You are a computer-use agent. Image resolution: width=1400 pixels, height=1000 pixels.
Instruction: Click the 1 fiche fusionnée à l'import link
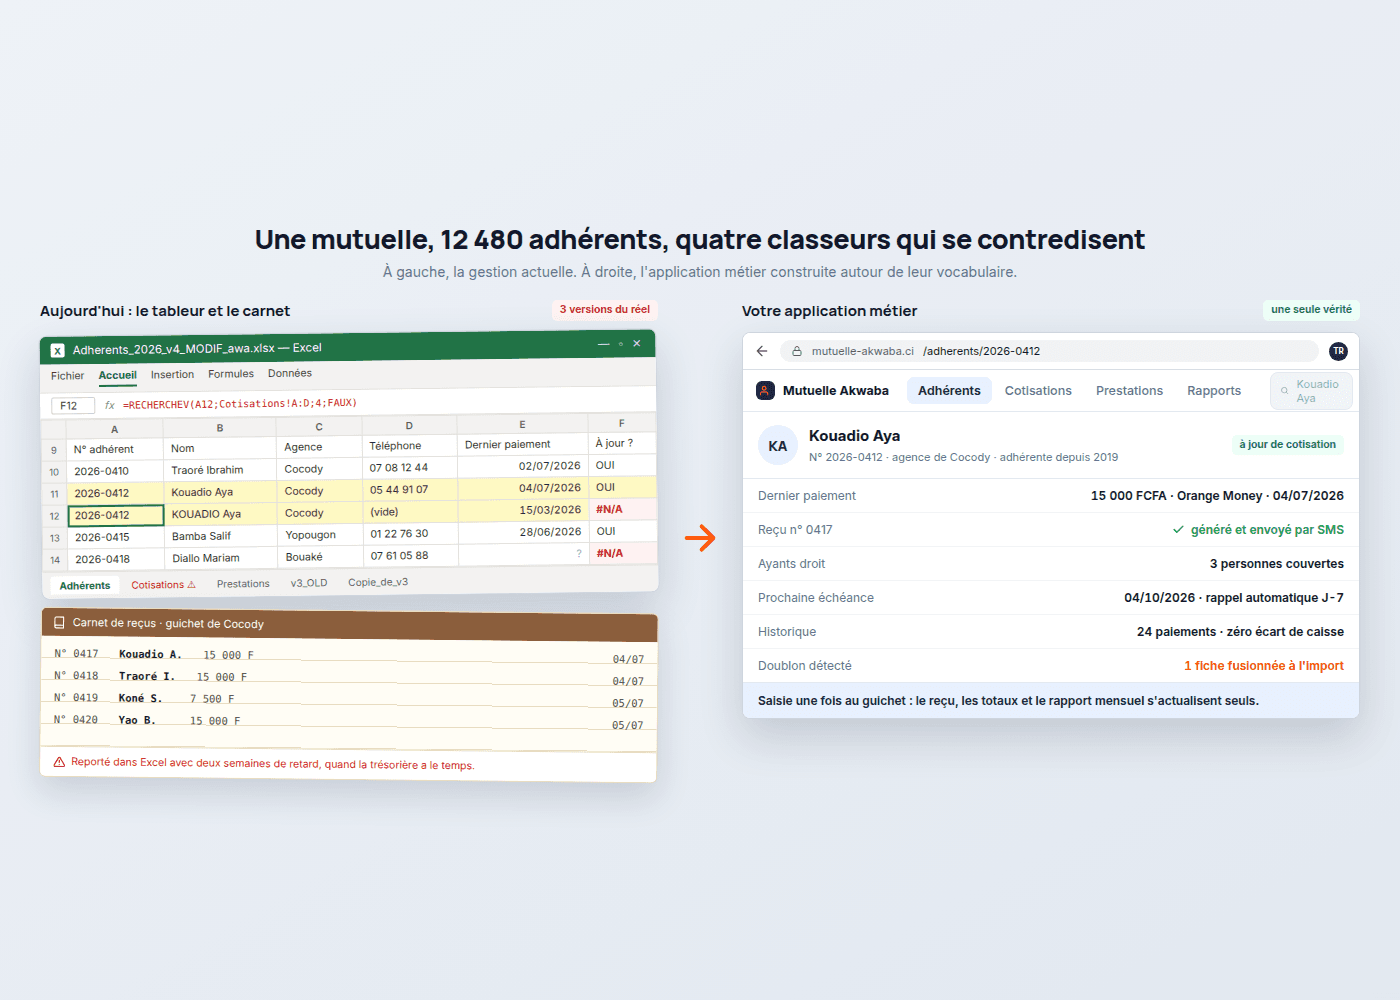[1264, 666]
